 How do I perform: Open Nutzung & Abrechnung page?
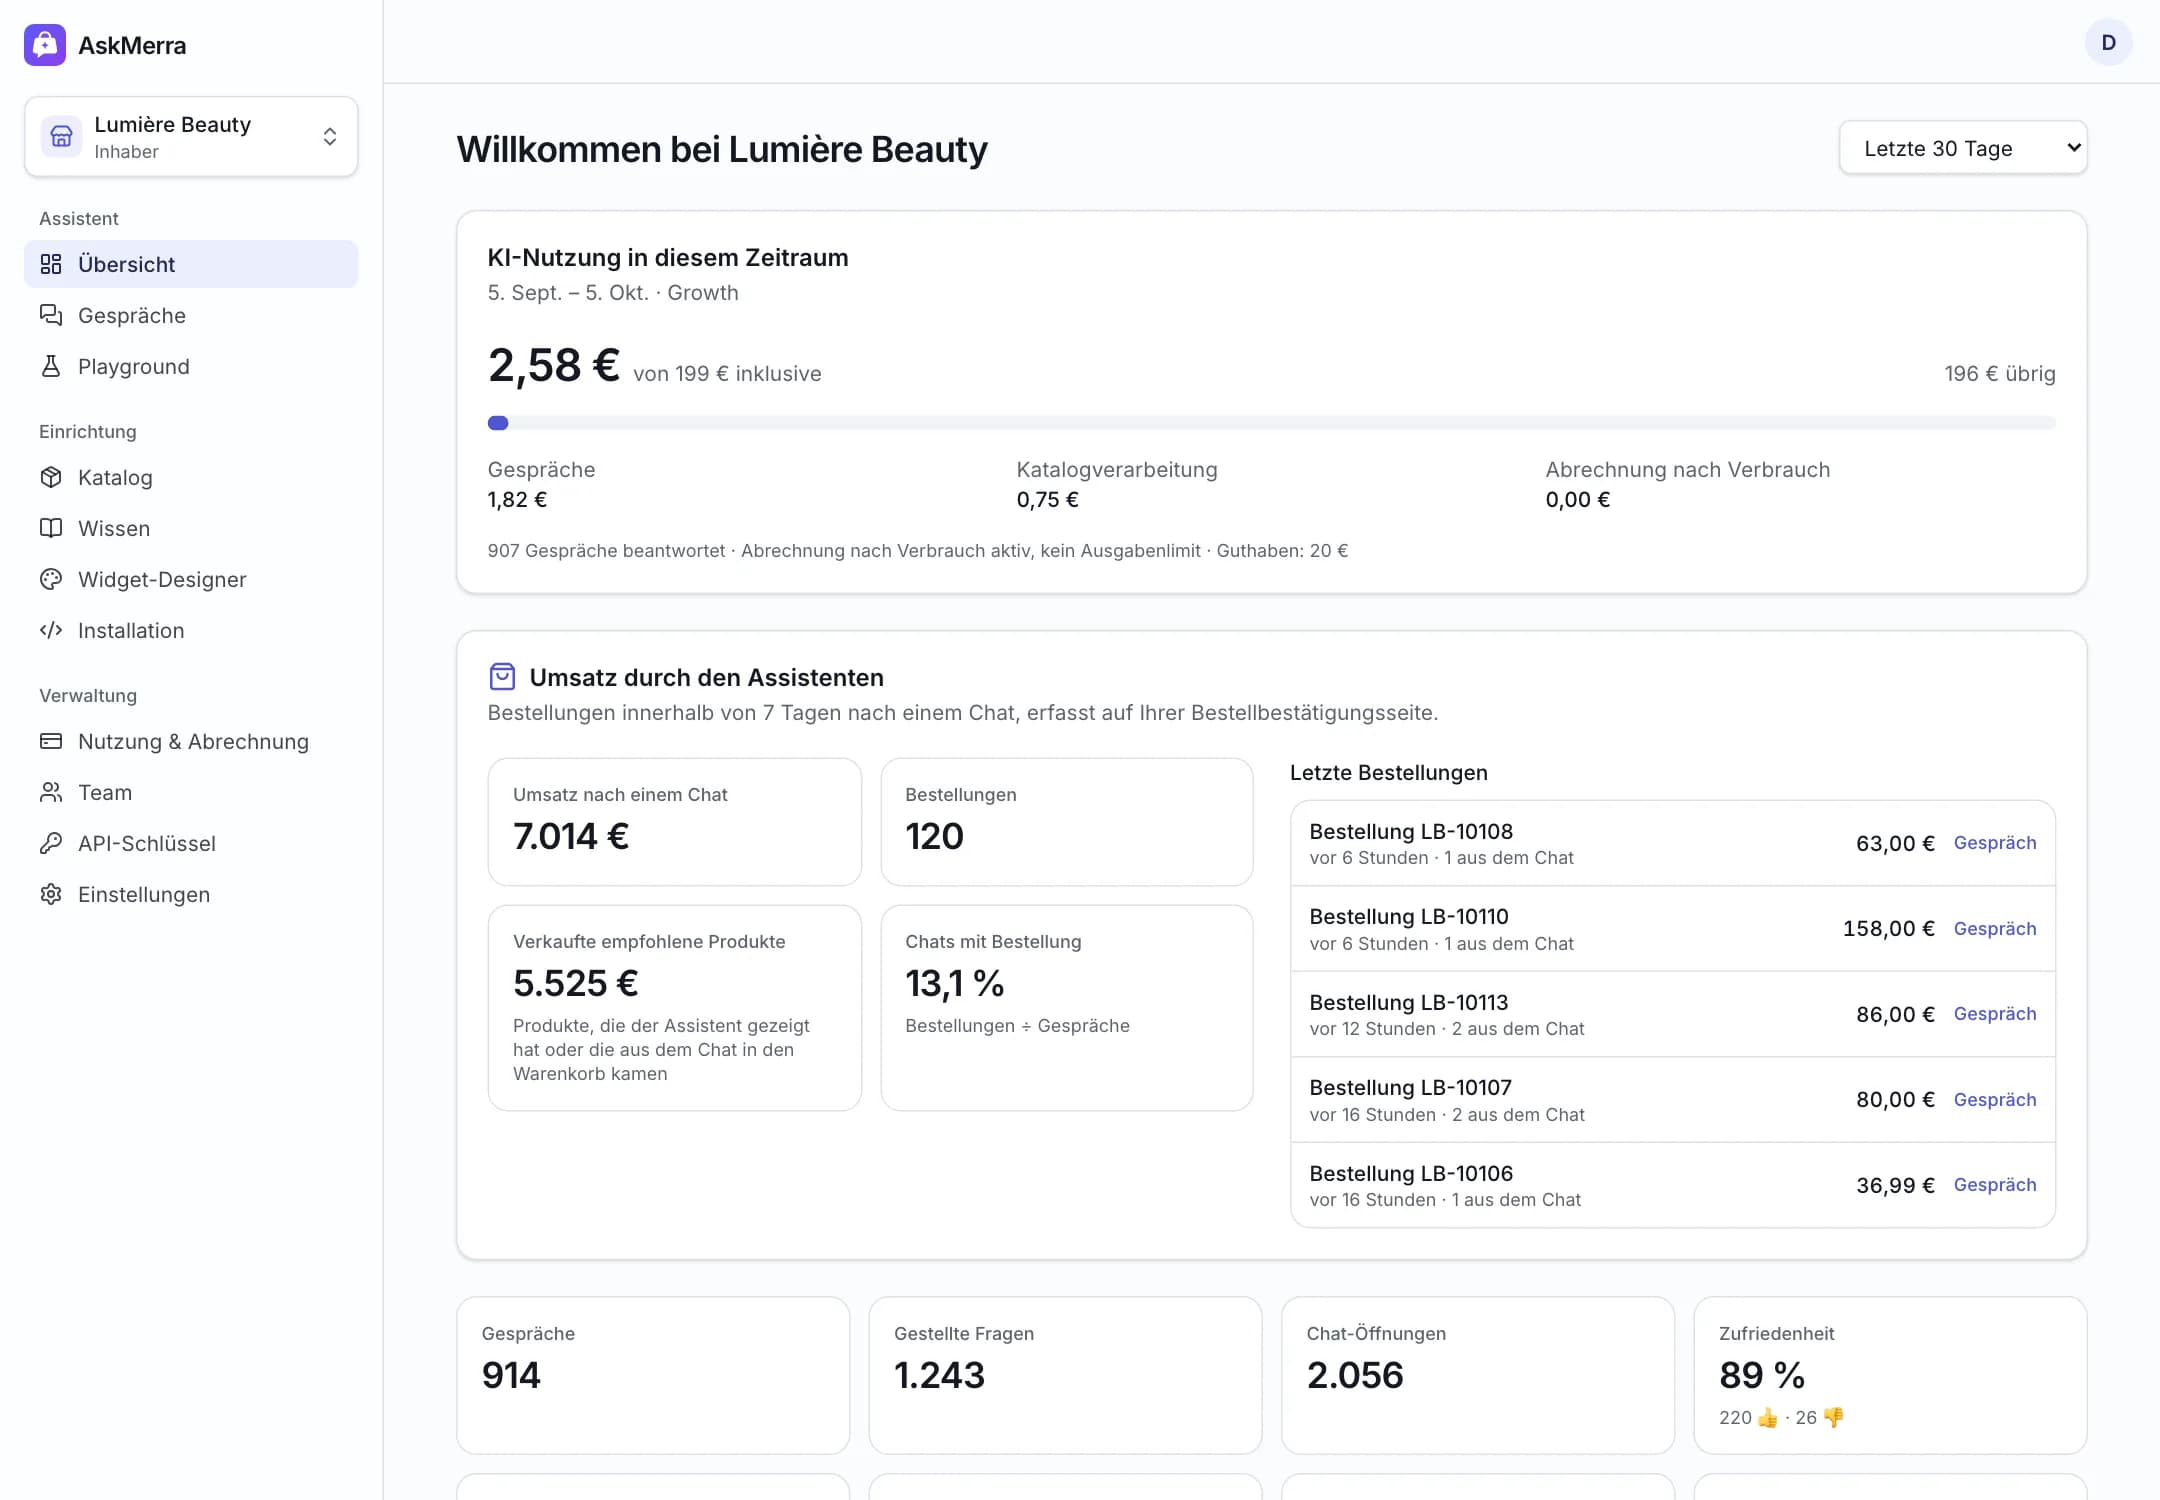tap(191, 741)
